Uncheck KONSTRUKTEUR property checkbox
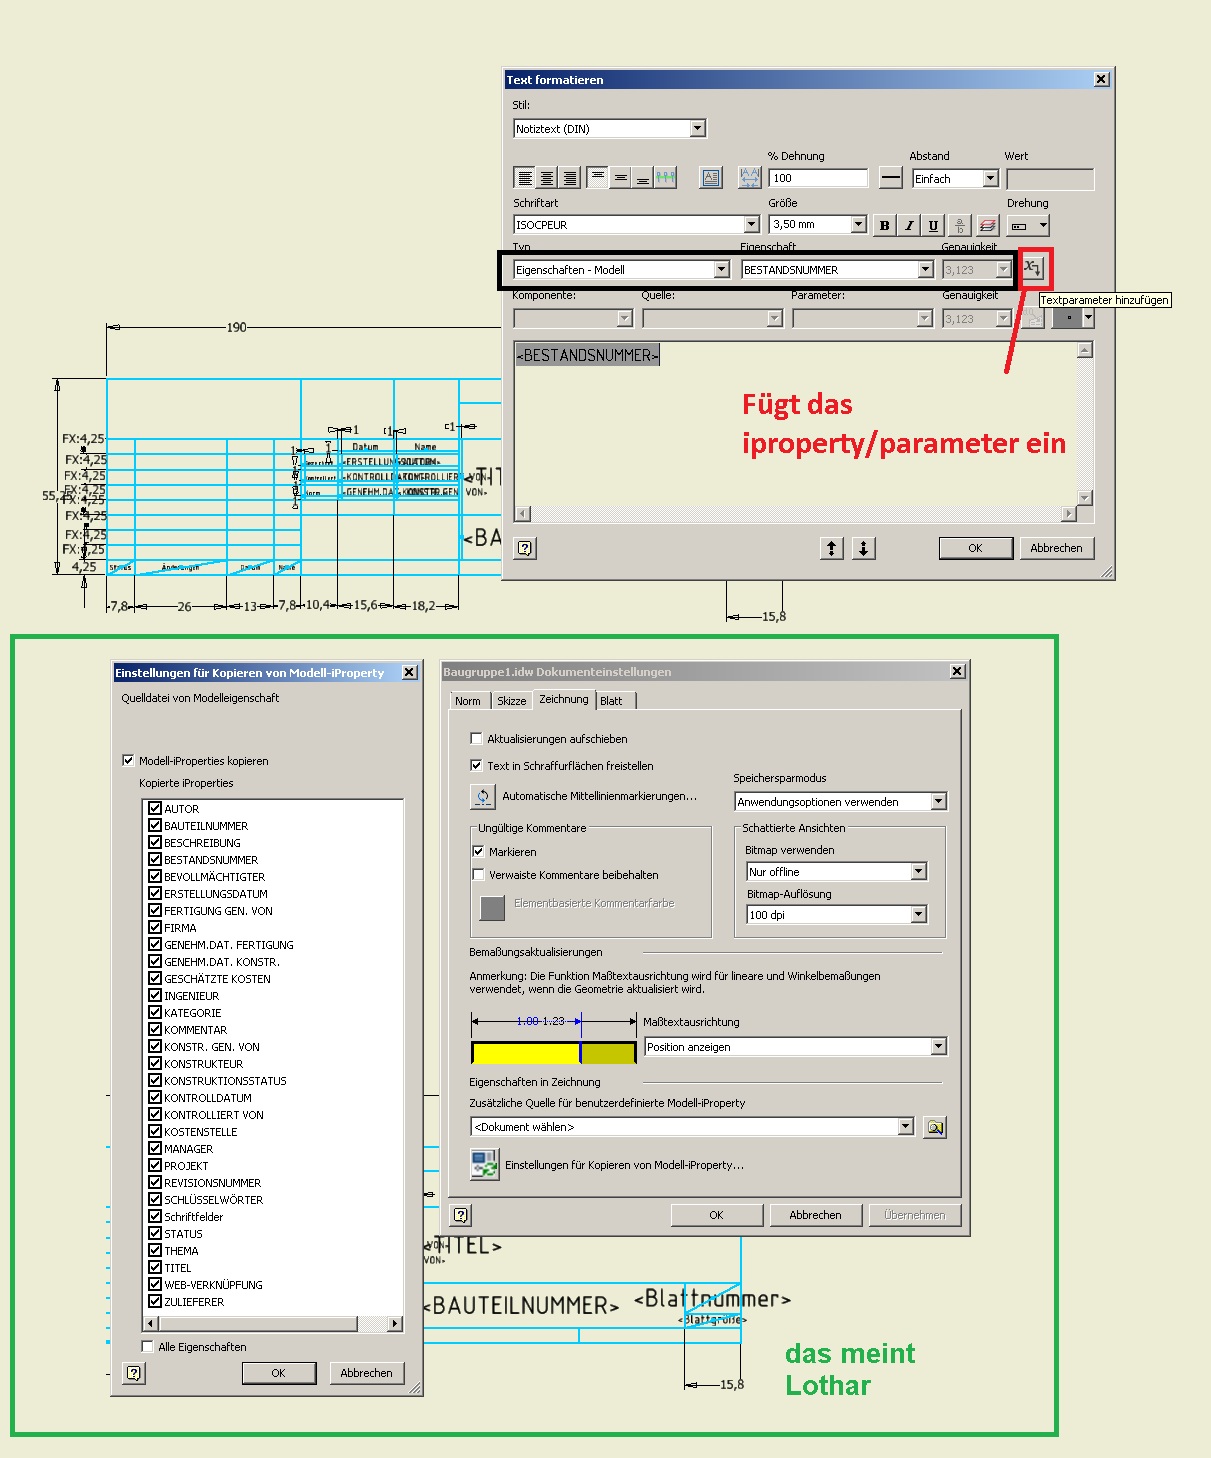 155,1063
